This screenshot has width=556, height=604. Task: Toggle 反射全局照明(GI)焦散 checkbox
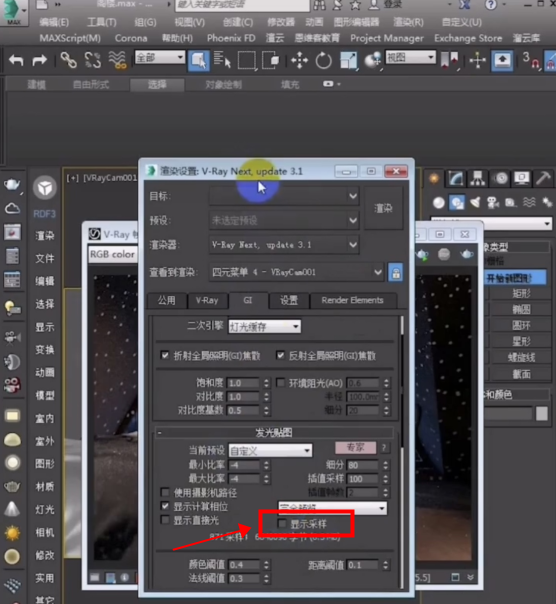(x=281, y=355)
